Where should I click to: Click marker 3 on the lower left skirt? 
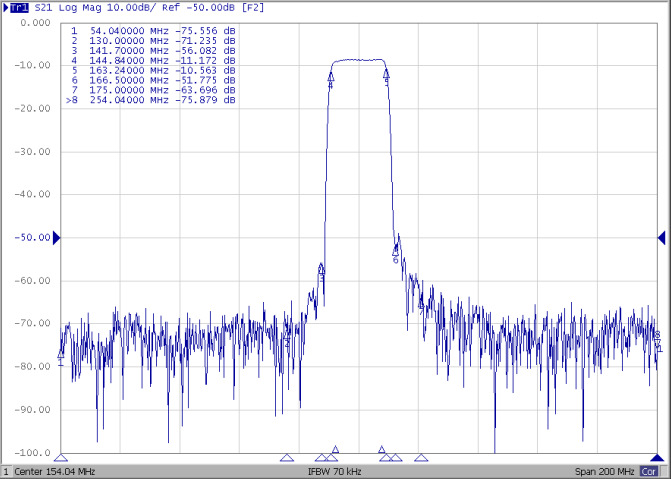[321, 269]
